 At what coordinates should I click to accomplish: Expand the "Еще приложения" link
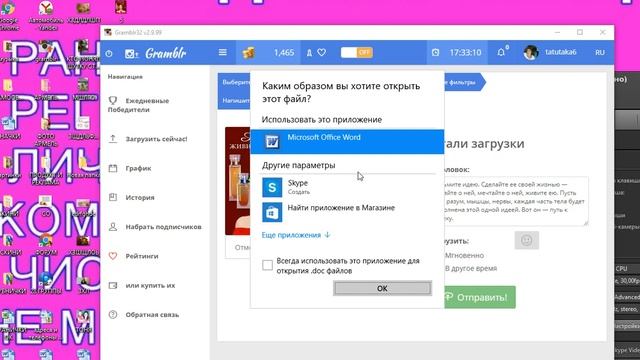[296, 235]
